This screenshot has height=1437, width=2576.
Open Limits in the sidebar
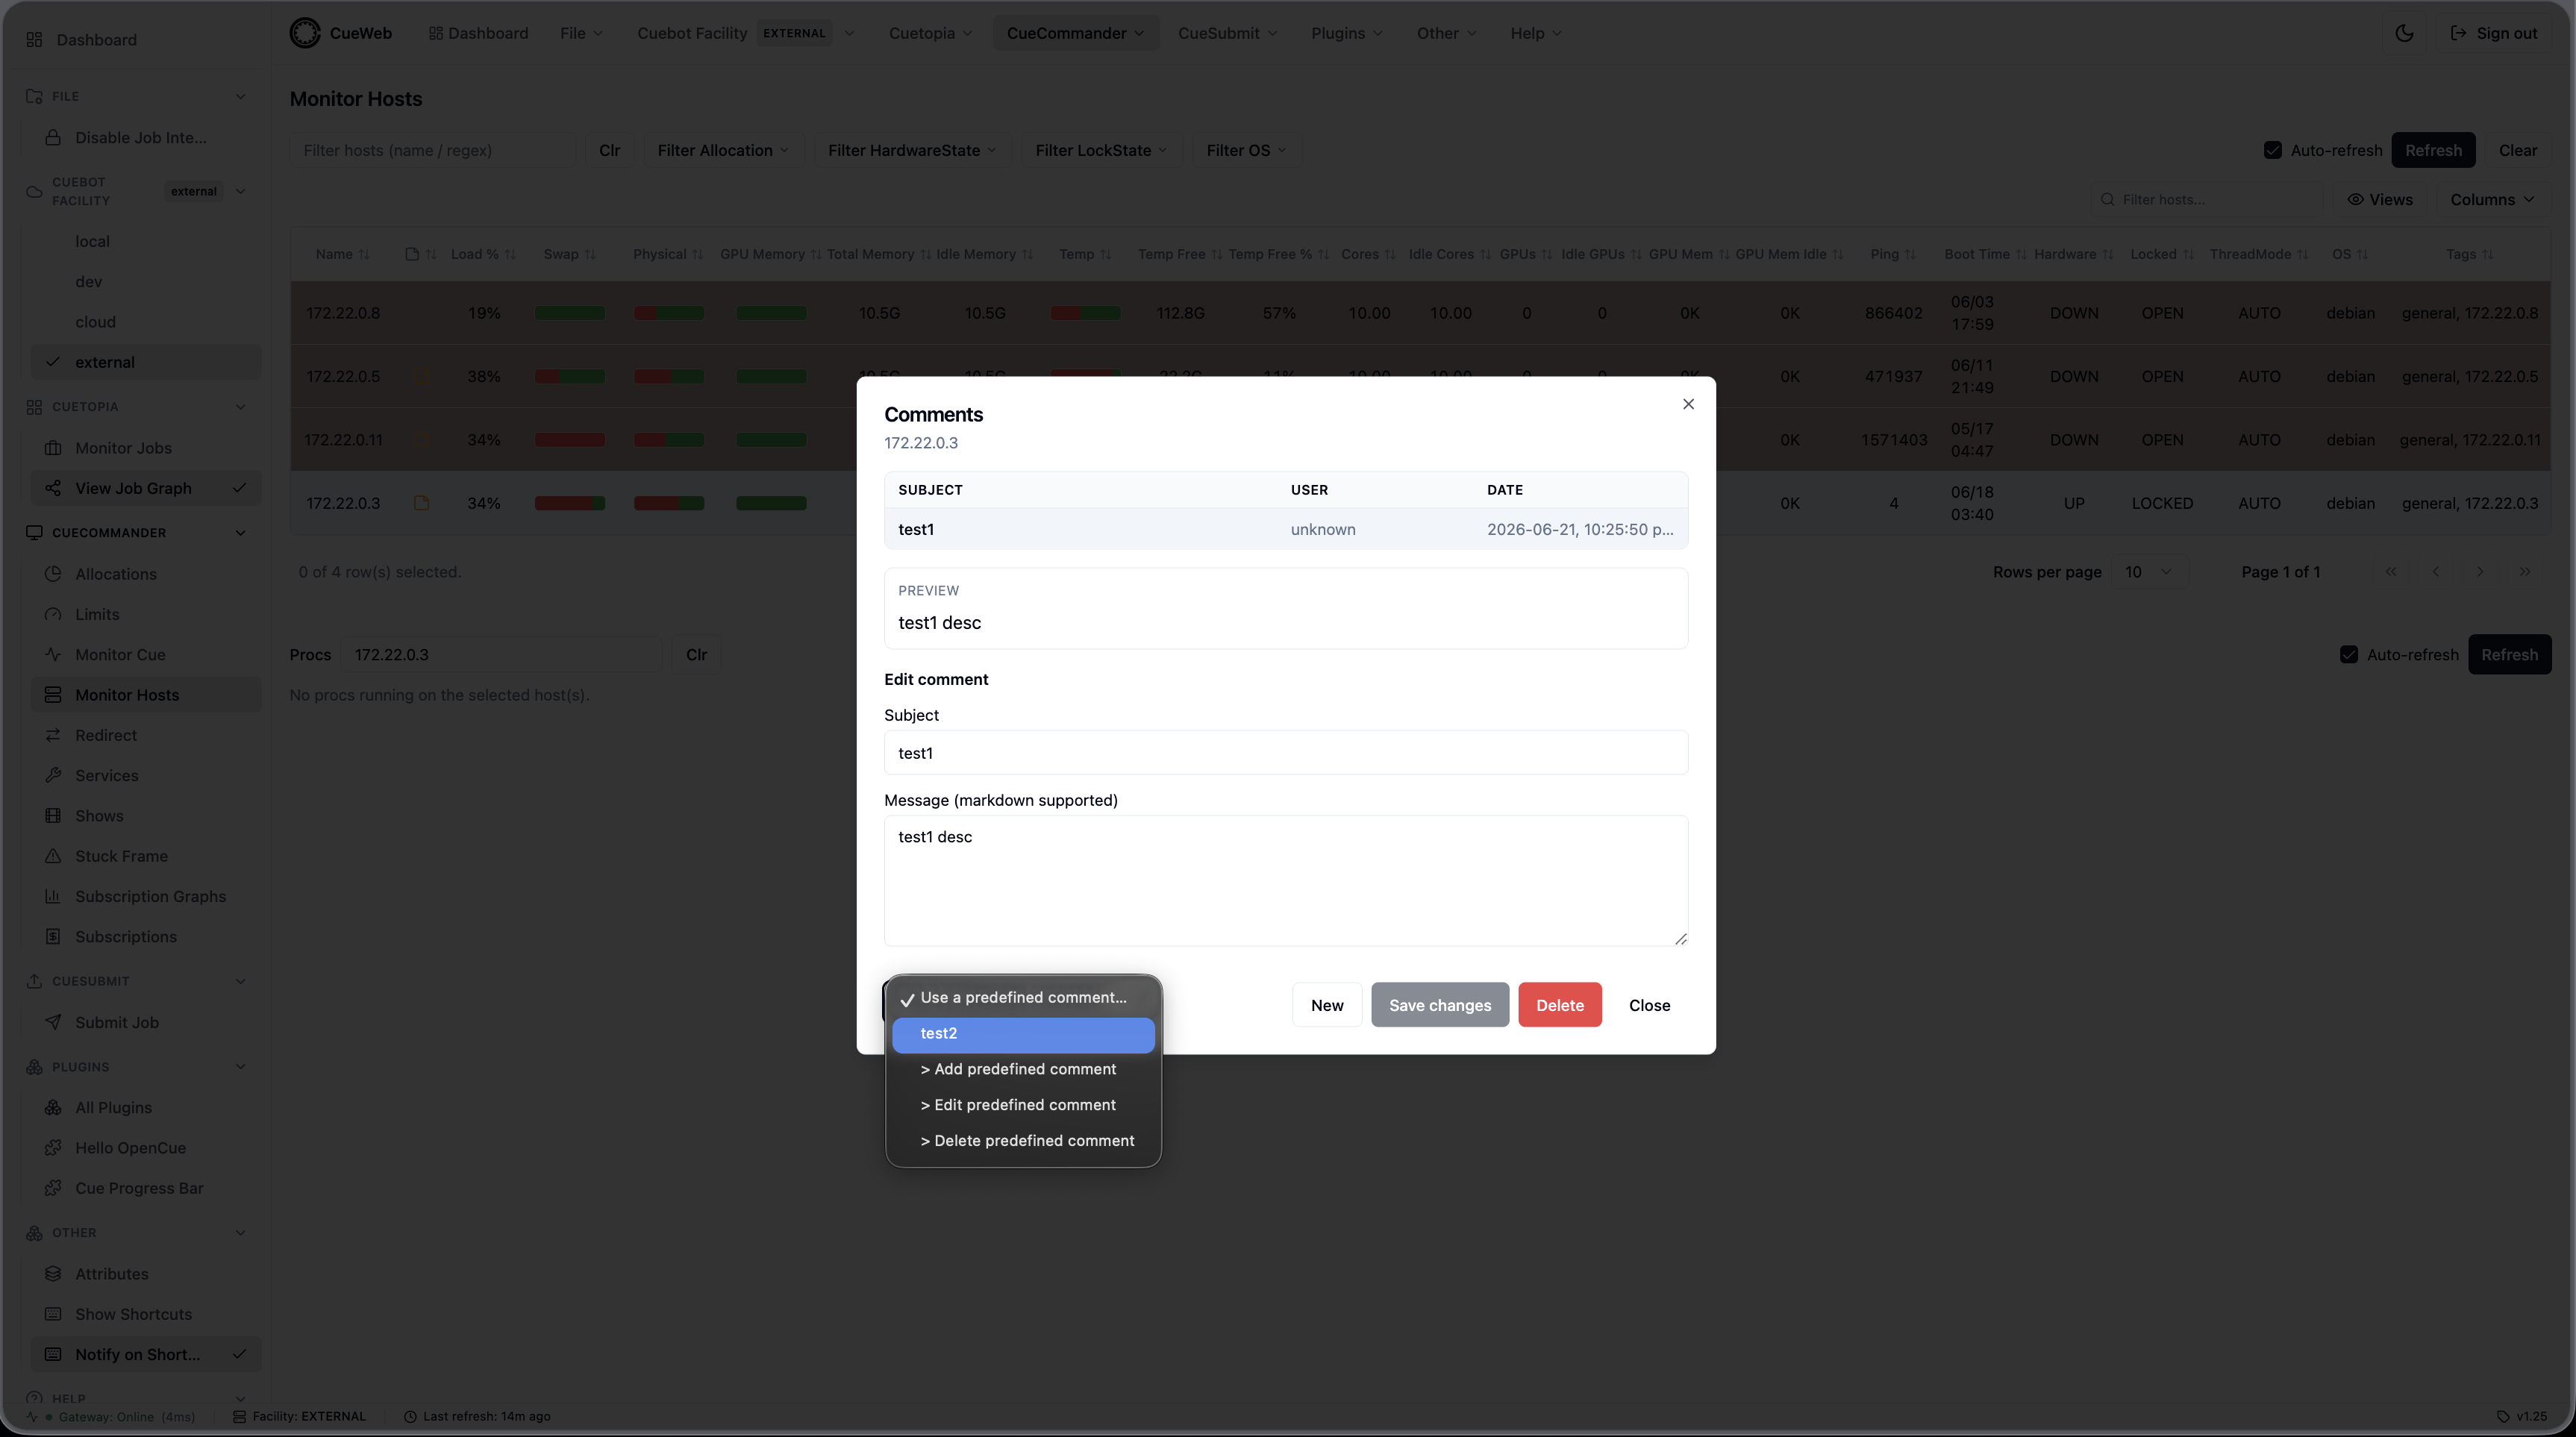pos(146,614)
